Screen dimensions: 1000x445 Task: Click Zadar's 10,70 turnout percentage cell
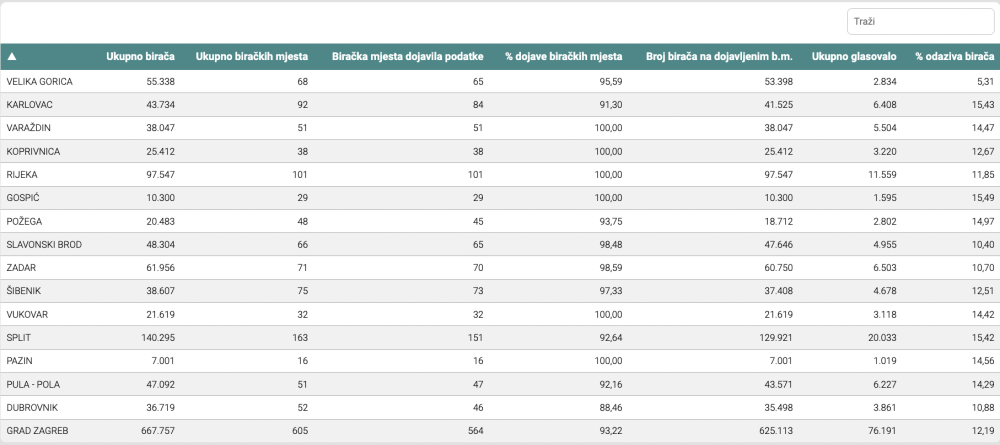[983, 268]
